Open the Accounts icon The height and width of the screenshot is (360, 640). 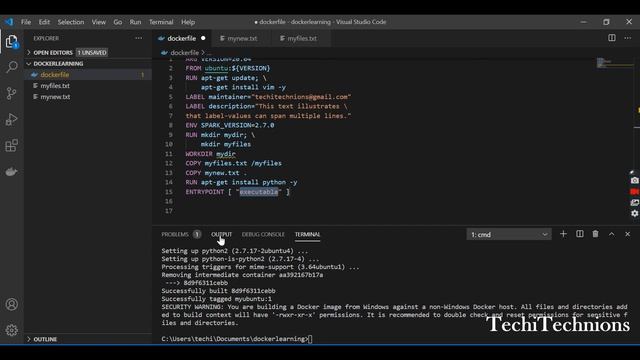coord(11,304)
